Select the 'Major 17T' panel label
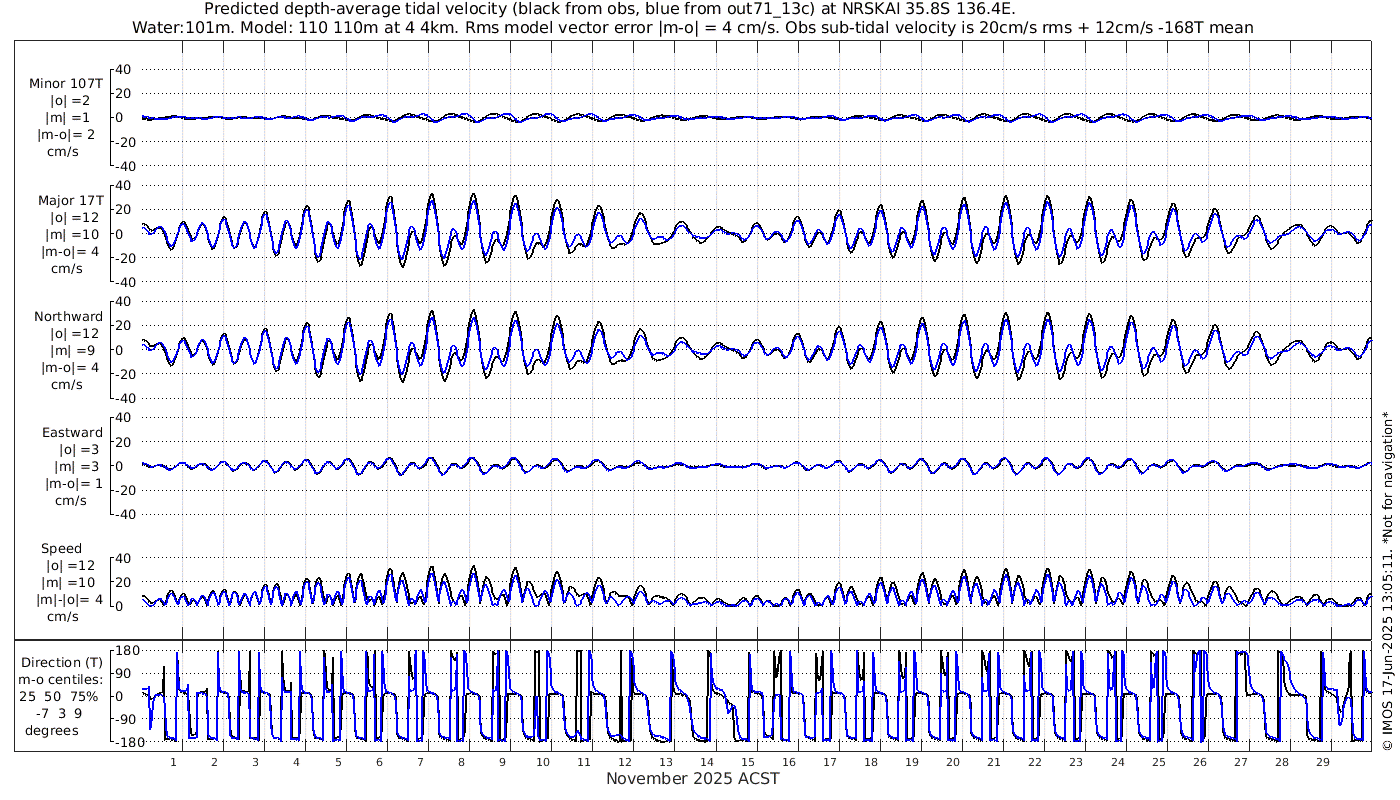This screenshot has height=800, width=1400. coord(67,201)
